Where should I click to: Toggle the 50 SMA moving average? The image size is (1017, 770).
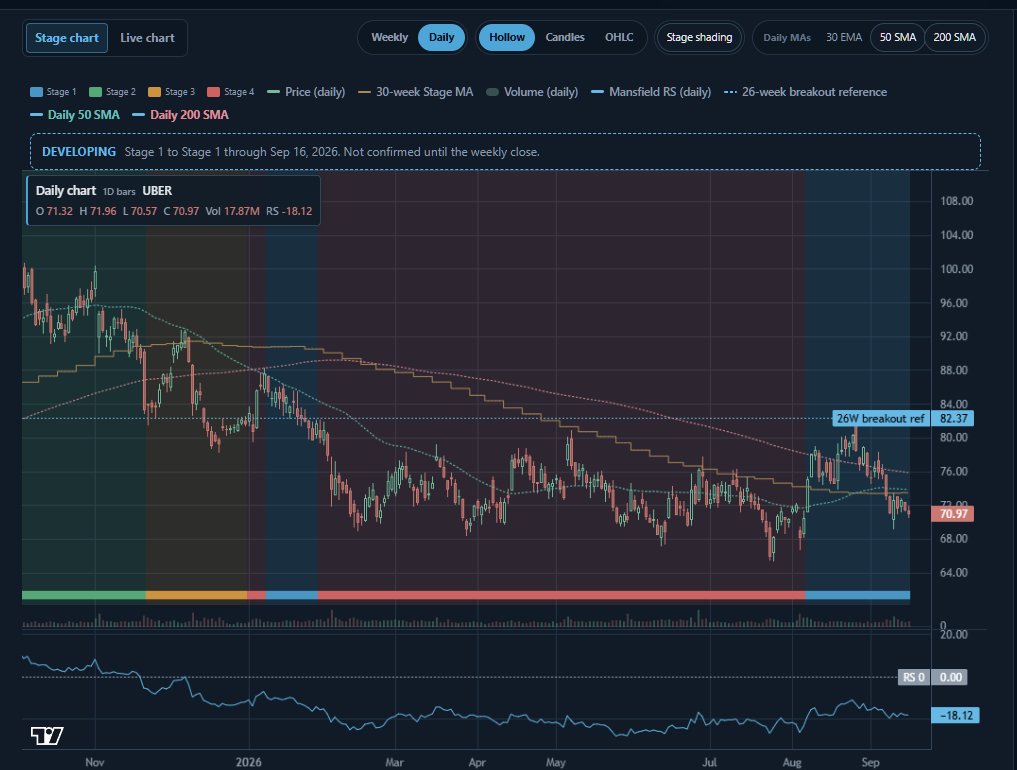[x=898, y=37]
